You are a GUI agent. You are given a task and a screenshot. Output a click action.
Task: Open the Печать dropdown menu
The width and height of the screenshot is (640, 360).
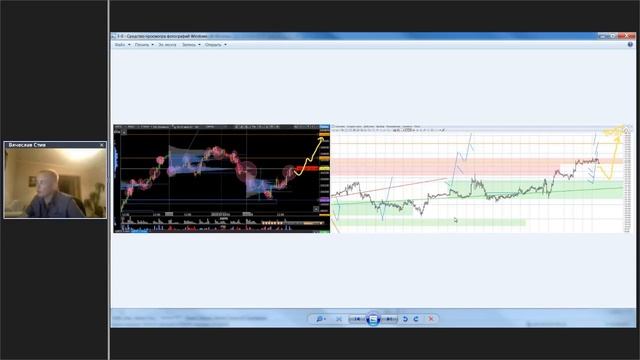[144, 44]
